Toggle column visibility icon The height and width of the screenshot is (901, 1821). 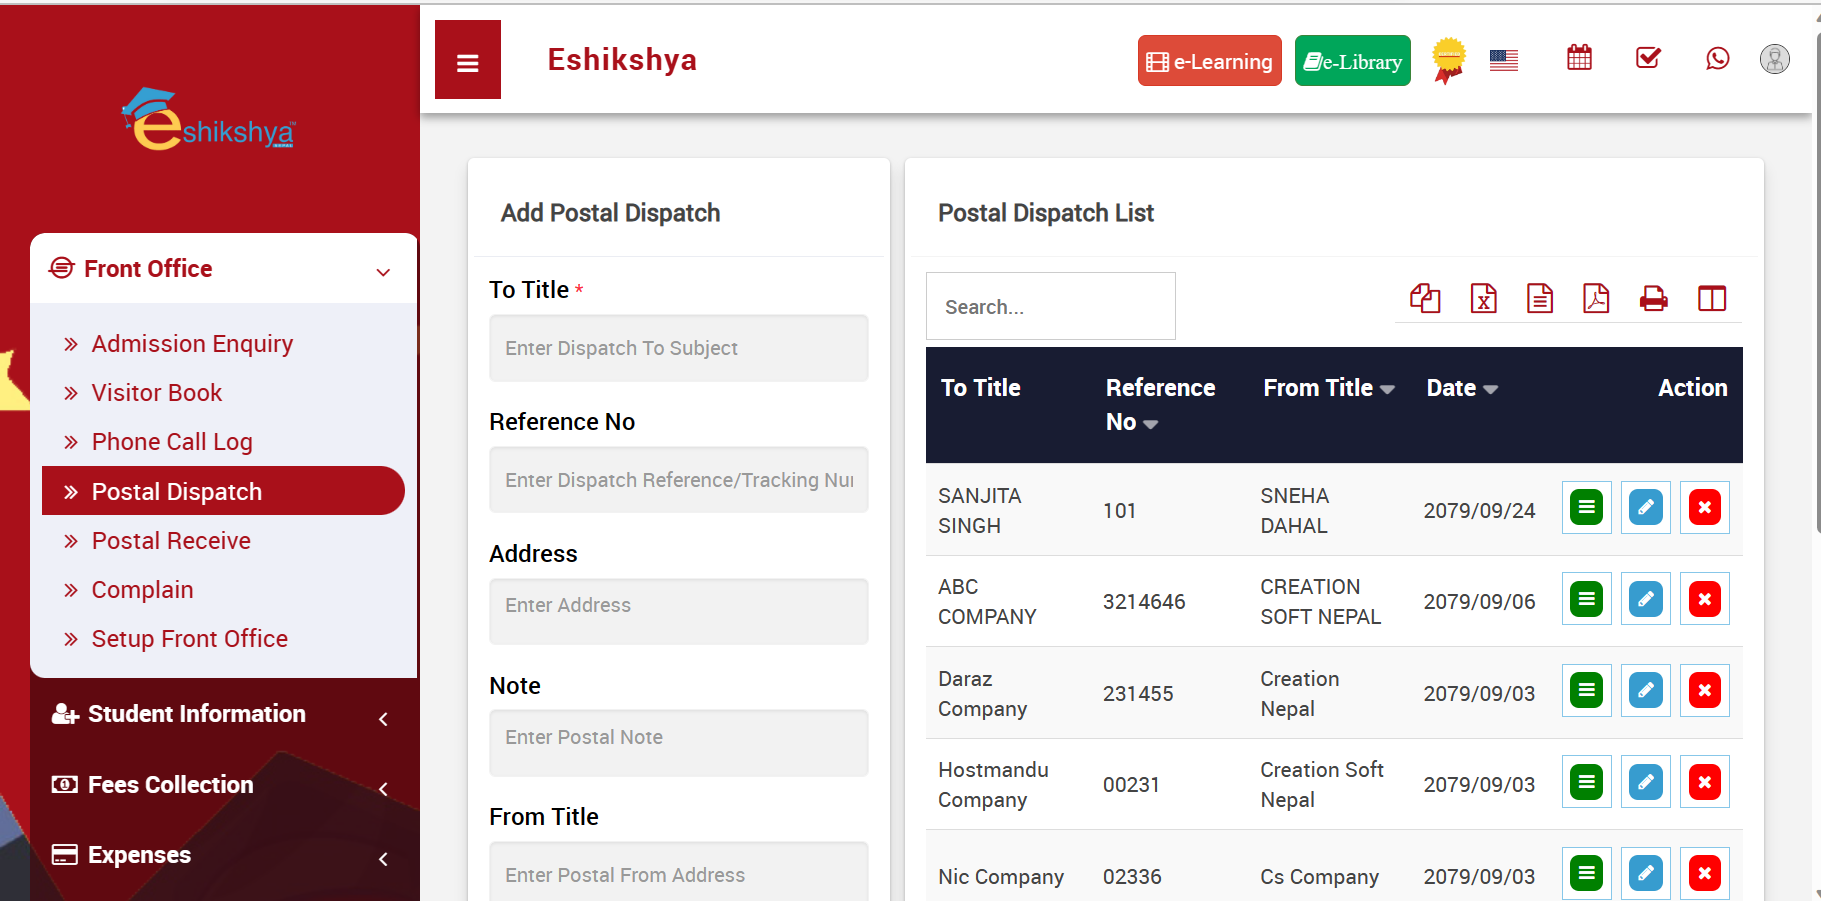click(1711, 298)
